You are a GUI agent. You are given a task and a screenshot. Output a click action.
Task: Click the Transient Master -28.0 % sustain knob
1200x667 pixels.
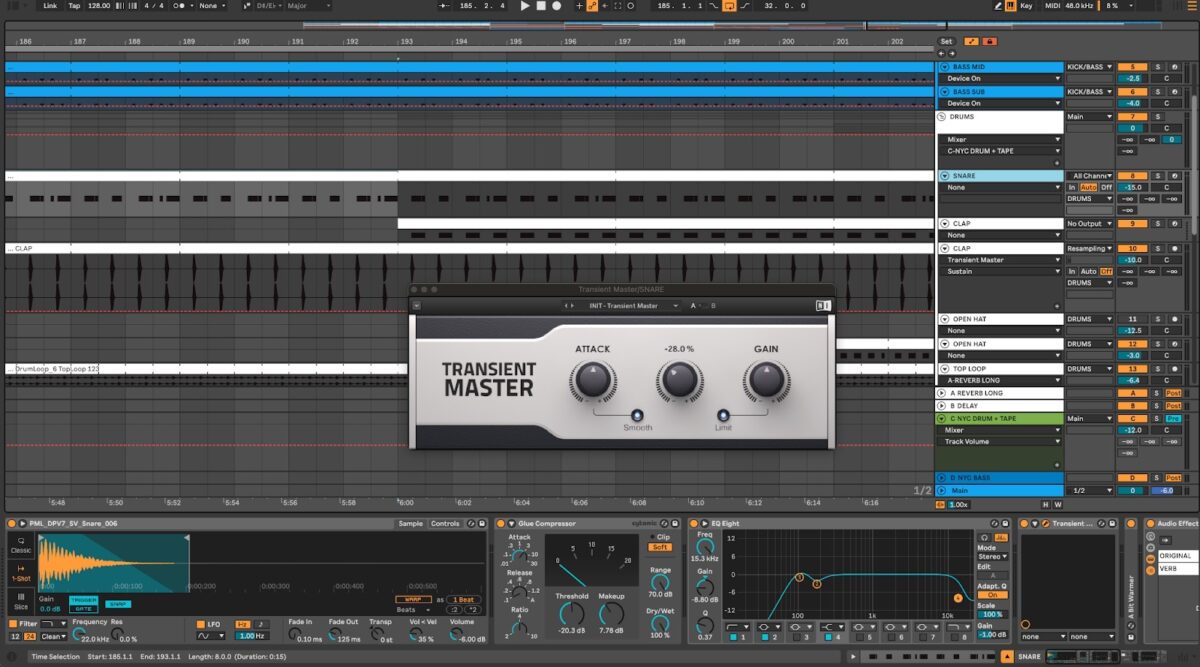pos(679,381)
